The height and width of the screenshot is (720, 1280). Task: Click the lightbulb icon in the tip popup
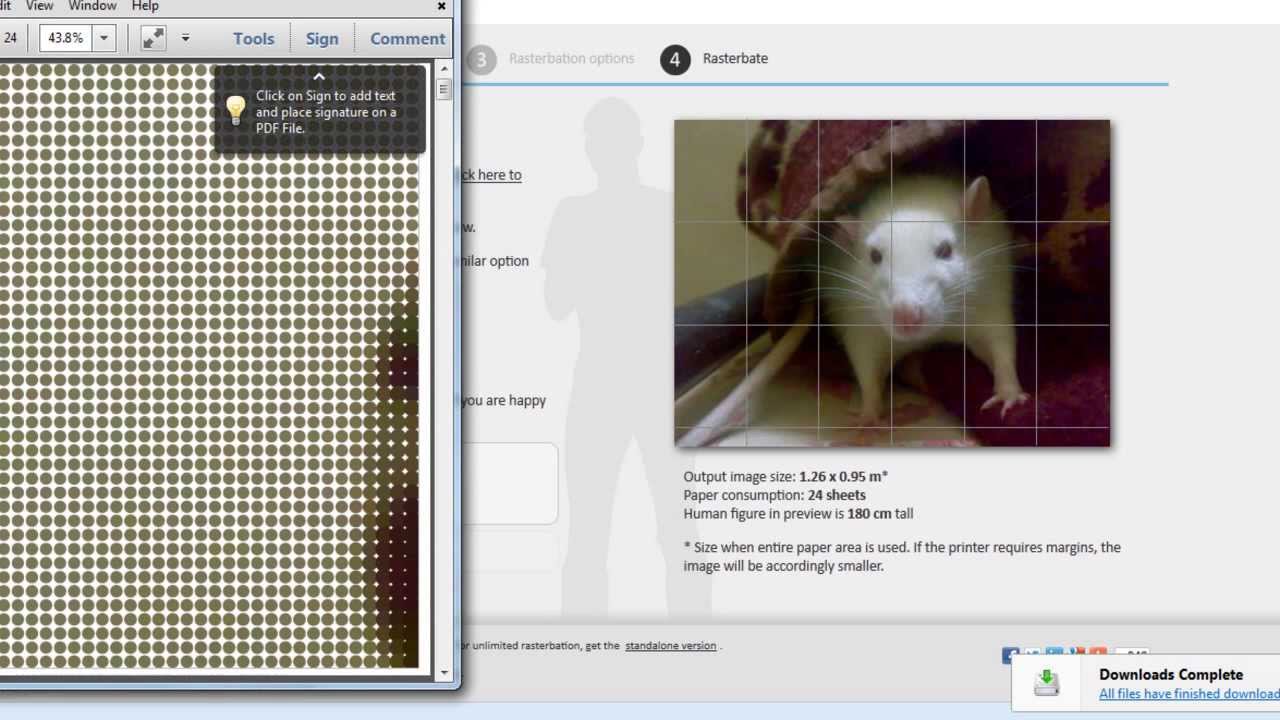point(235,110)
